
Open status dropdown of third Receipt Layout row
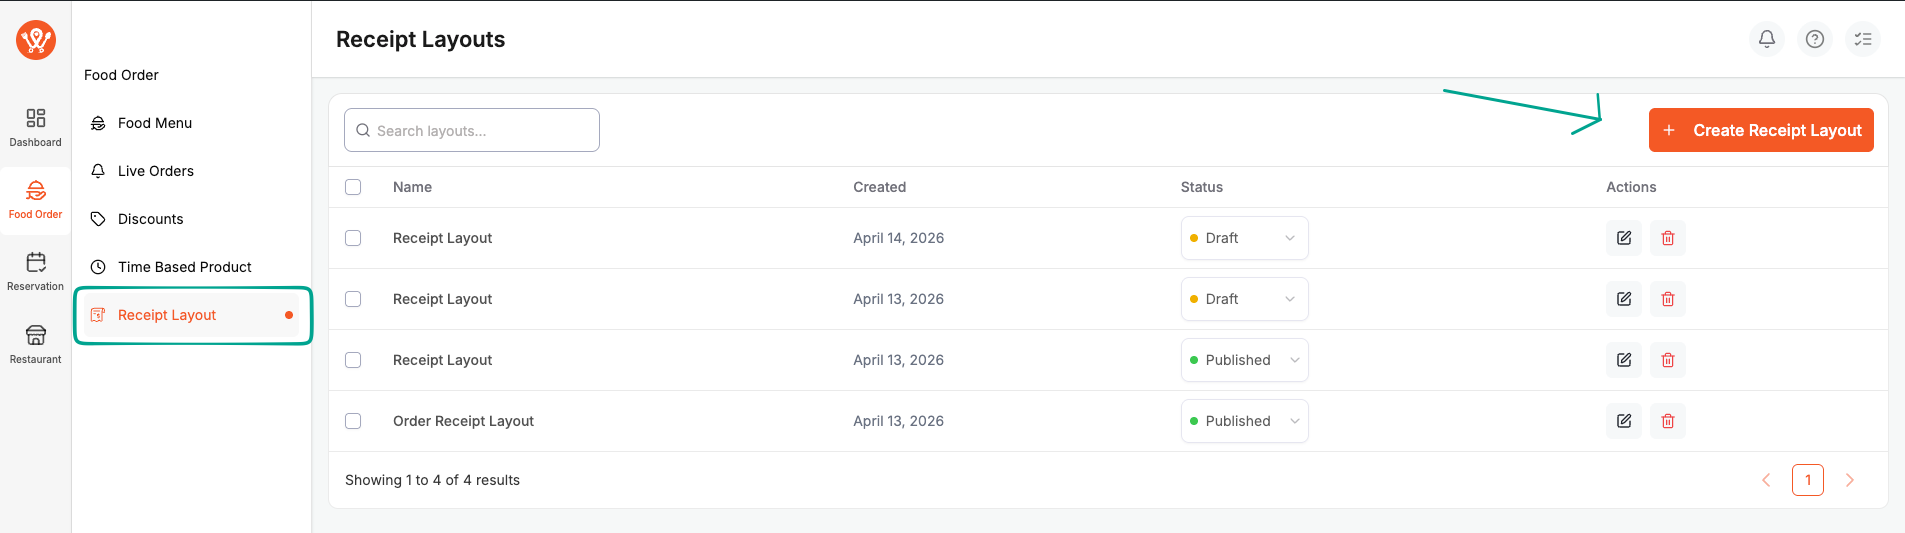click(1244, 360)
